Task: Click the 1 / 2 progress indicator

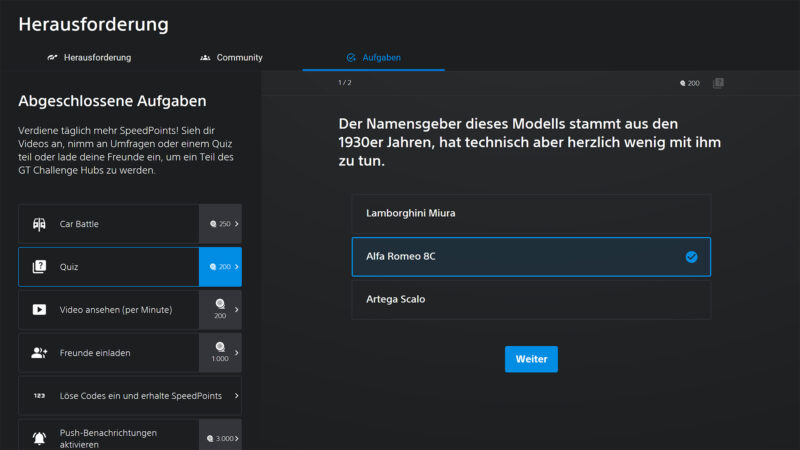Action: 344,83
